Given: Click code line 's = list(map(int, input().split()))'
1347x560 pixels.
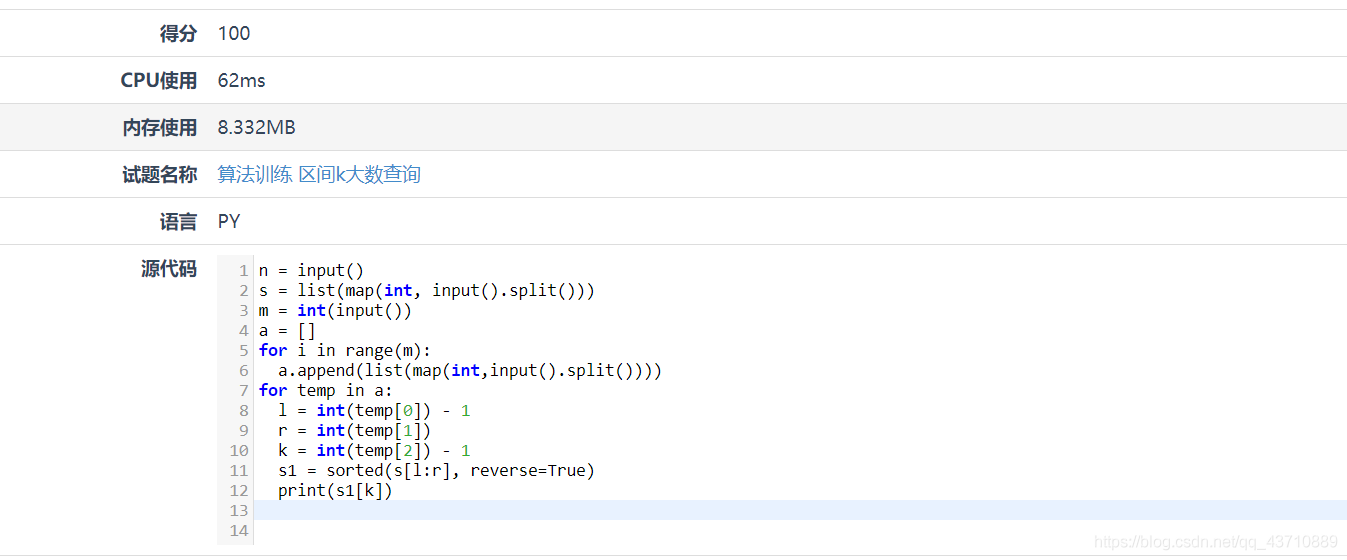Looking at the screenshot, I should 426,290.
